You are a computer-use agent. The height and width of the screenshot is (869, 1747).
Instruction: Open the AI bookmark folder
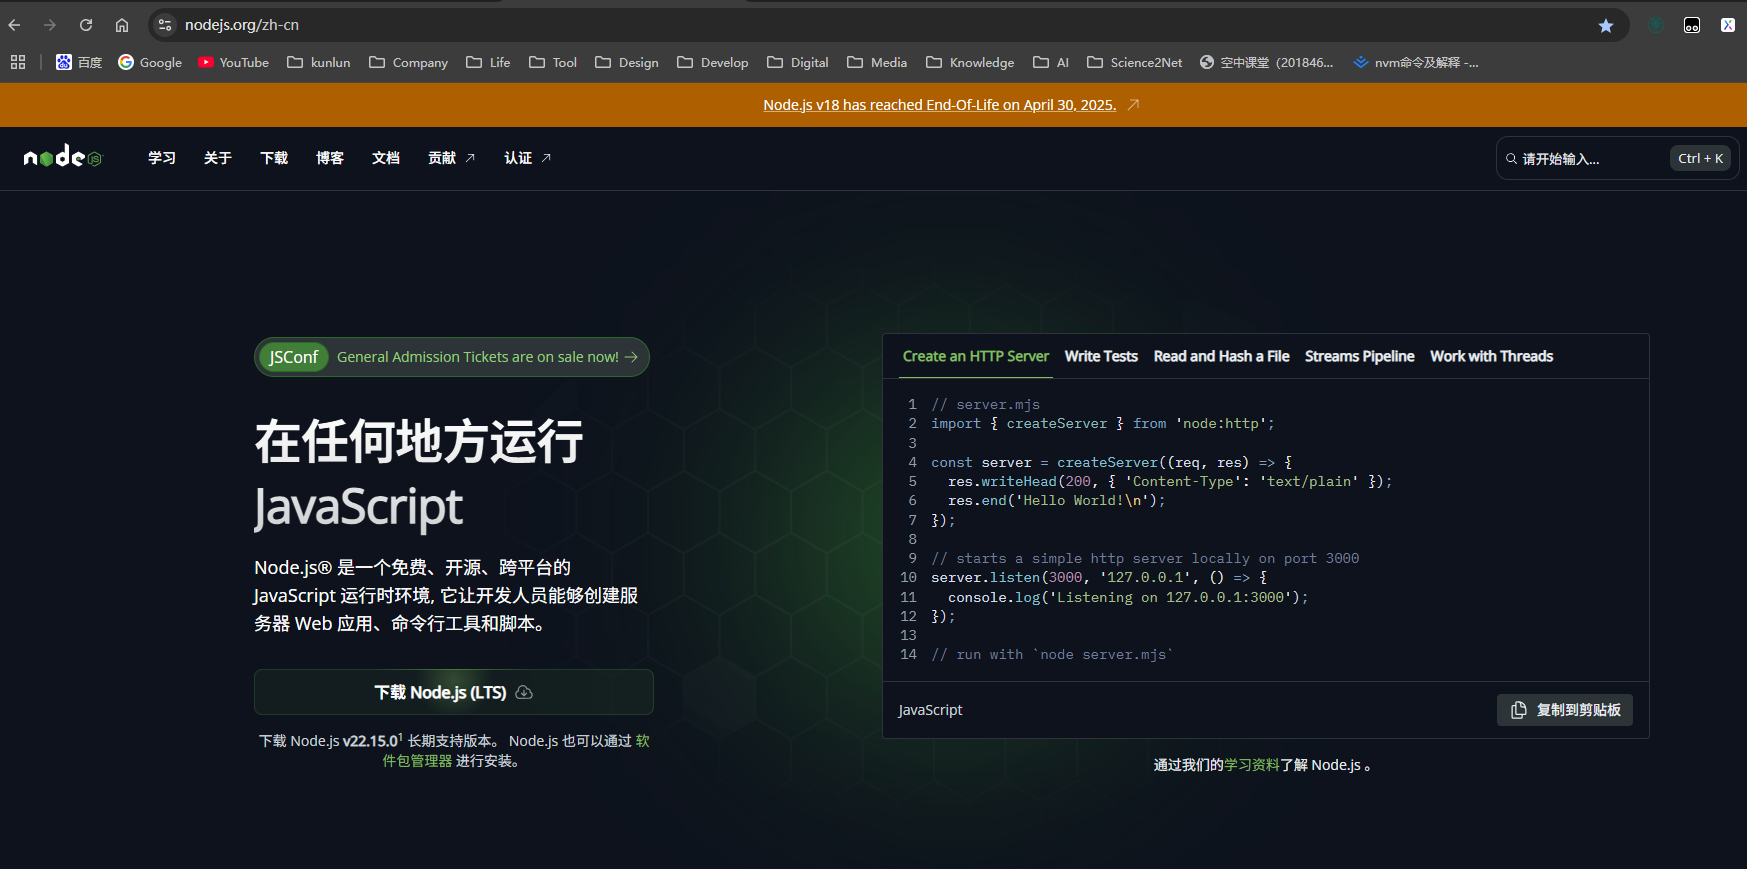point(1051,62)
